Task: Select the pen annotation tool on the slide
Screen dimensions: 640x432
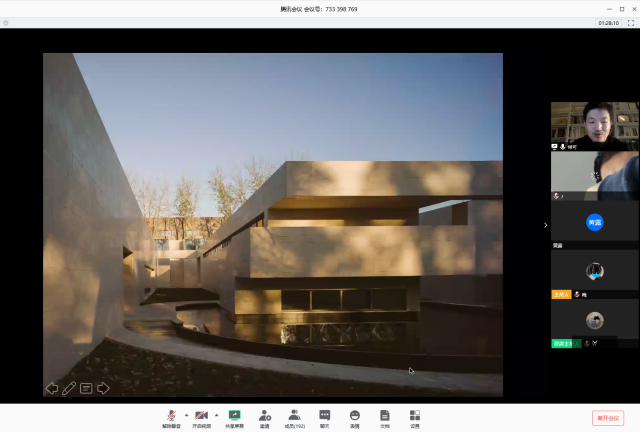Action: click(x=69, y=388)
